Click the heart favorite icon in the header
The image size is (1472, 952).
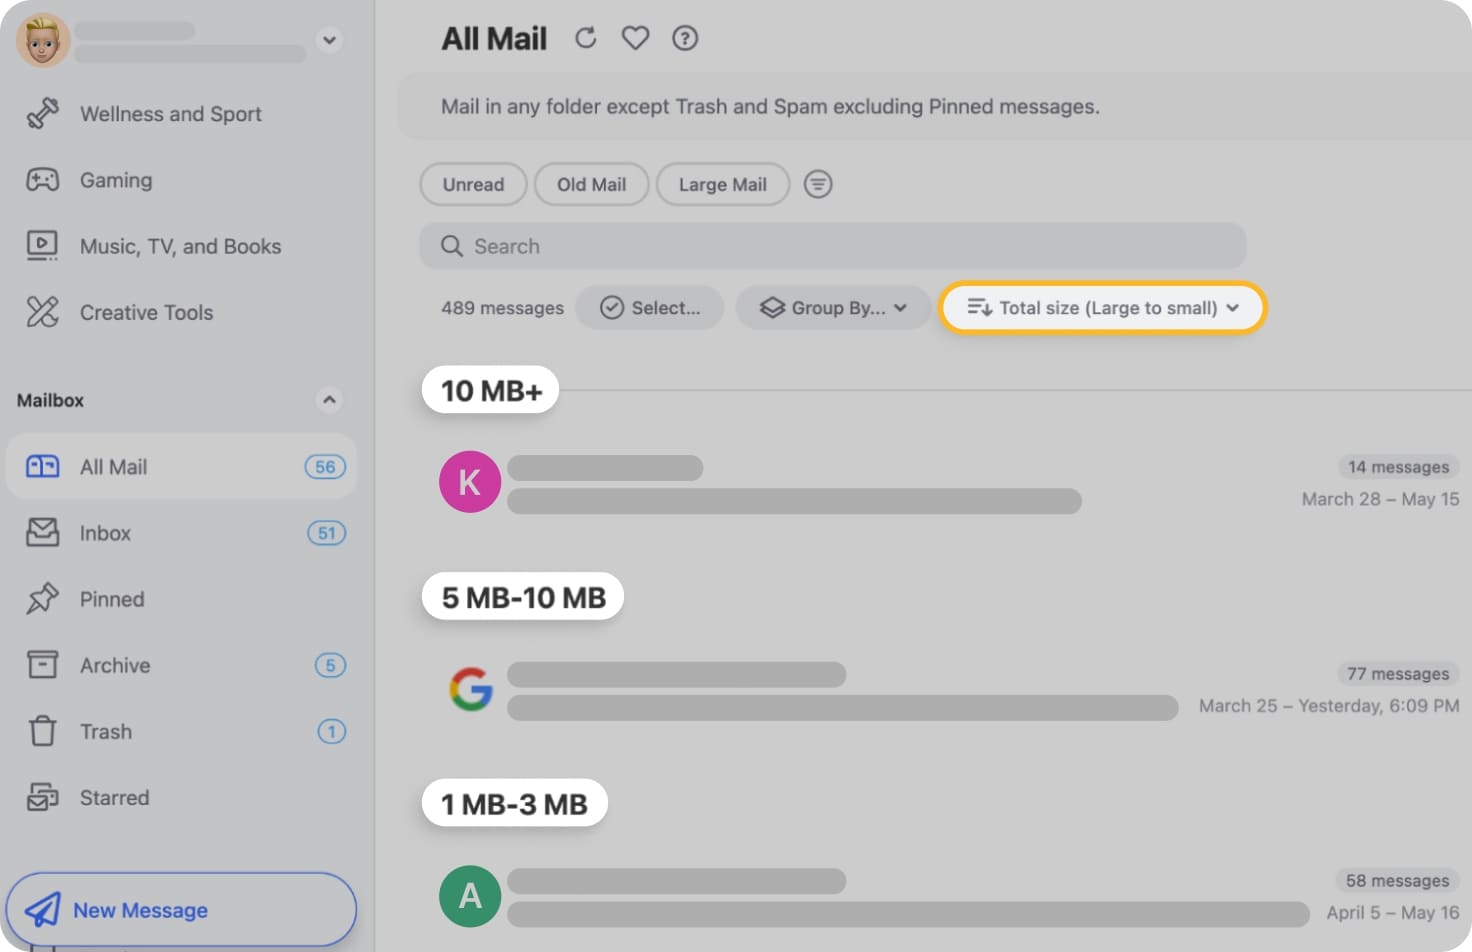[635, 37]
